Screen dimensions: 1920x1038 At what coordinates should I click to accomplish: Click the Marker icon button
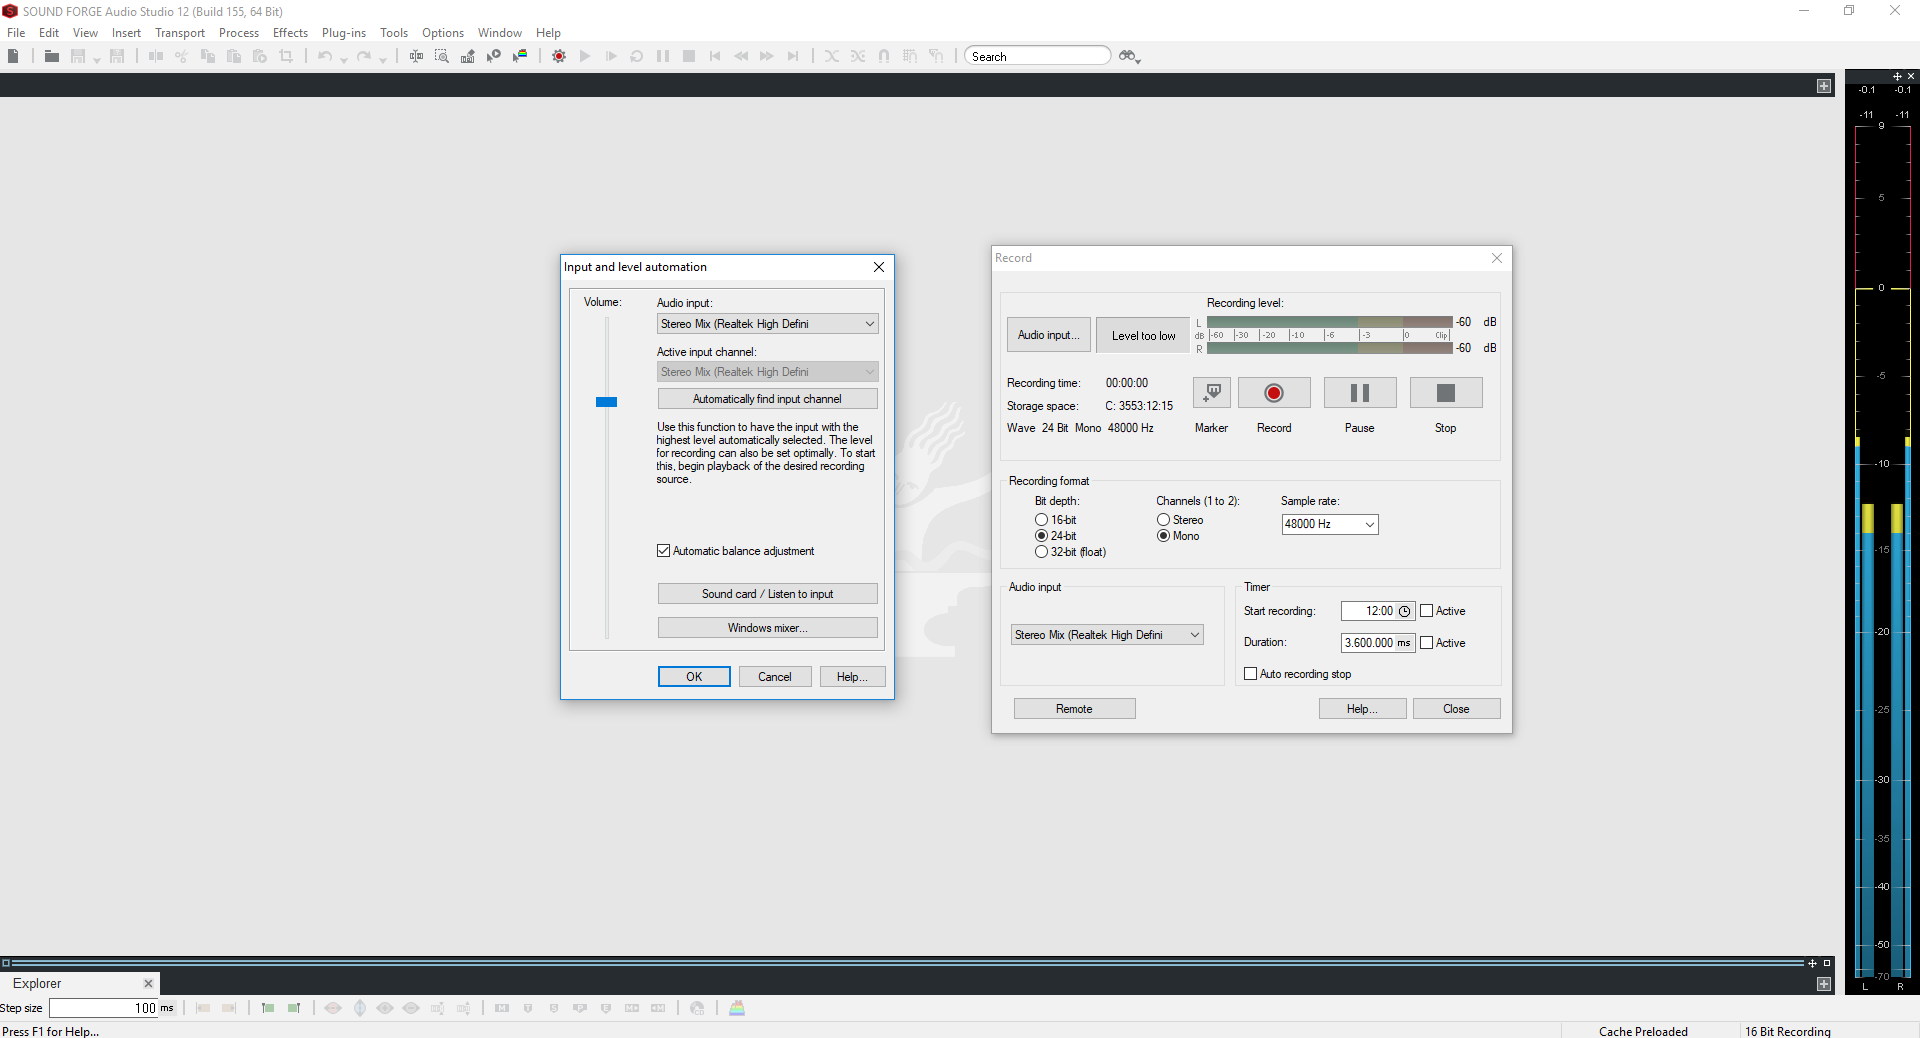click(x=1211, y=393)
